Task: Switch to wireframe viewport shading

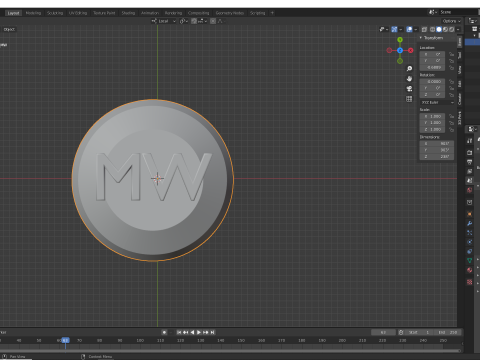Action: [433, 29]
